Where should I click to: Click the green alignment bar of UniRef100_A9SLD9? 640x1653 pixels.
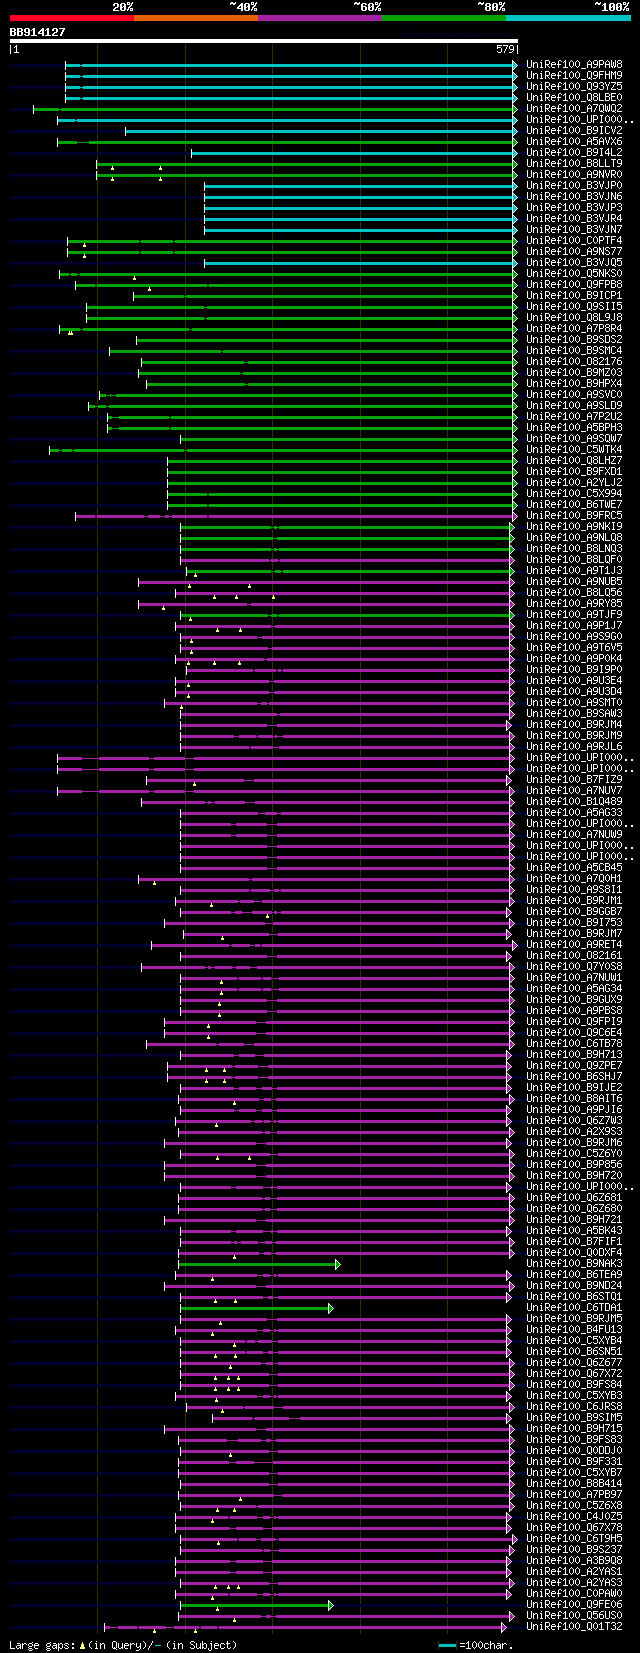coord(303,405)
